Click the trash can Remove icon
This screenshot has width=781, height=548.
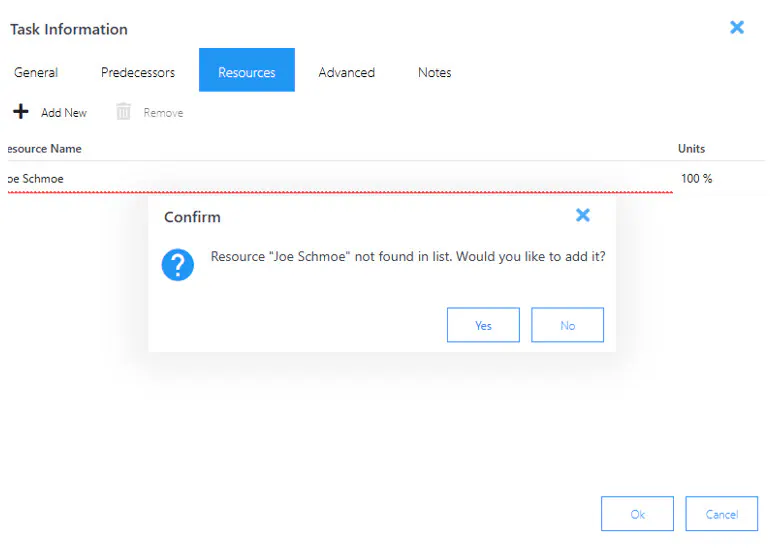124,112
